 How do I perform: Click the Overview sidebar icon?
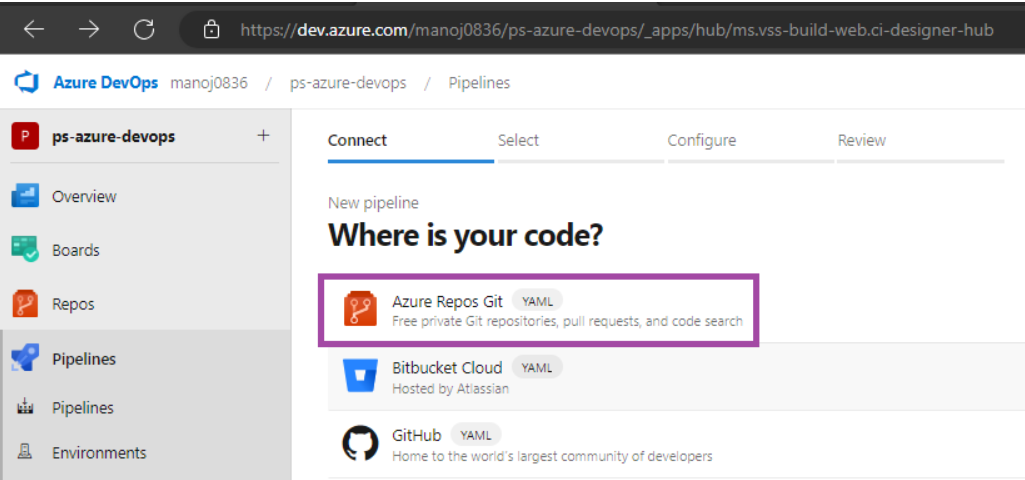click(x=25, y=196)
